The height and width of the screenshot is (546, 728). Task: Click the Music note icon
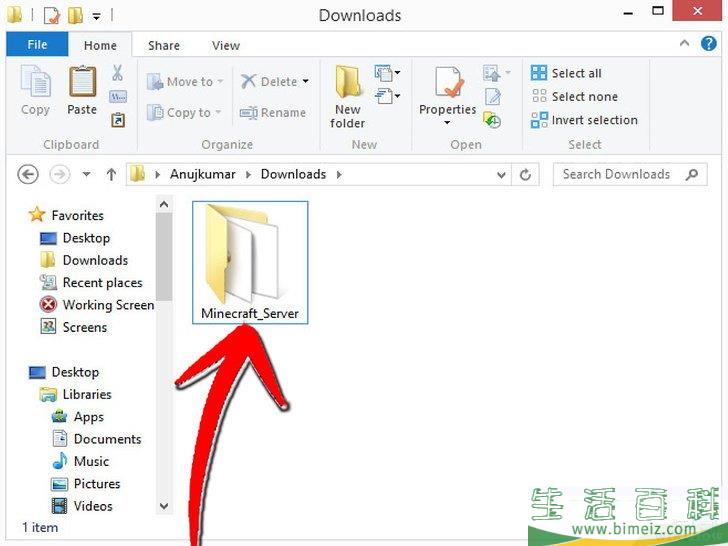pos(59,461)
